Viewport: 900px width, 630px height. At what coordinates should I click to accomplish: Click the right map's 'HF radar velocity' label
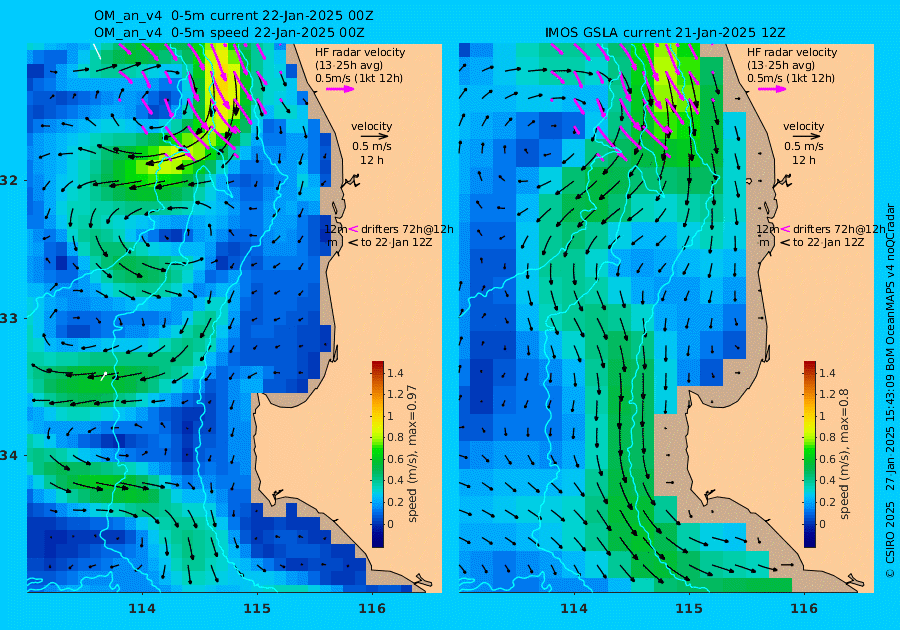(792, 52)
